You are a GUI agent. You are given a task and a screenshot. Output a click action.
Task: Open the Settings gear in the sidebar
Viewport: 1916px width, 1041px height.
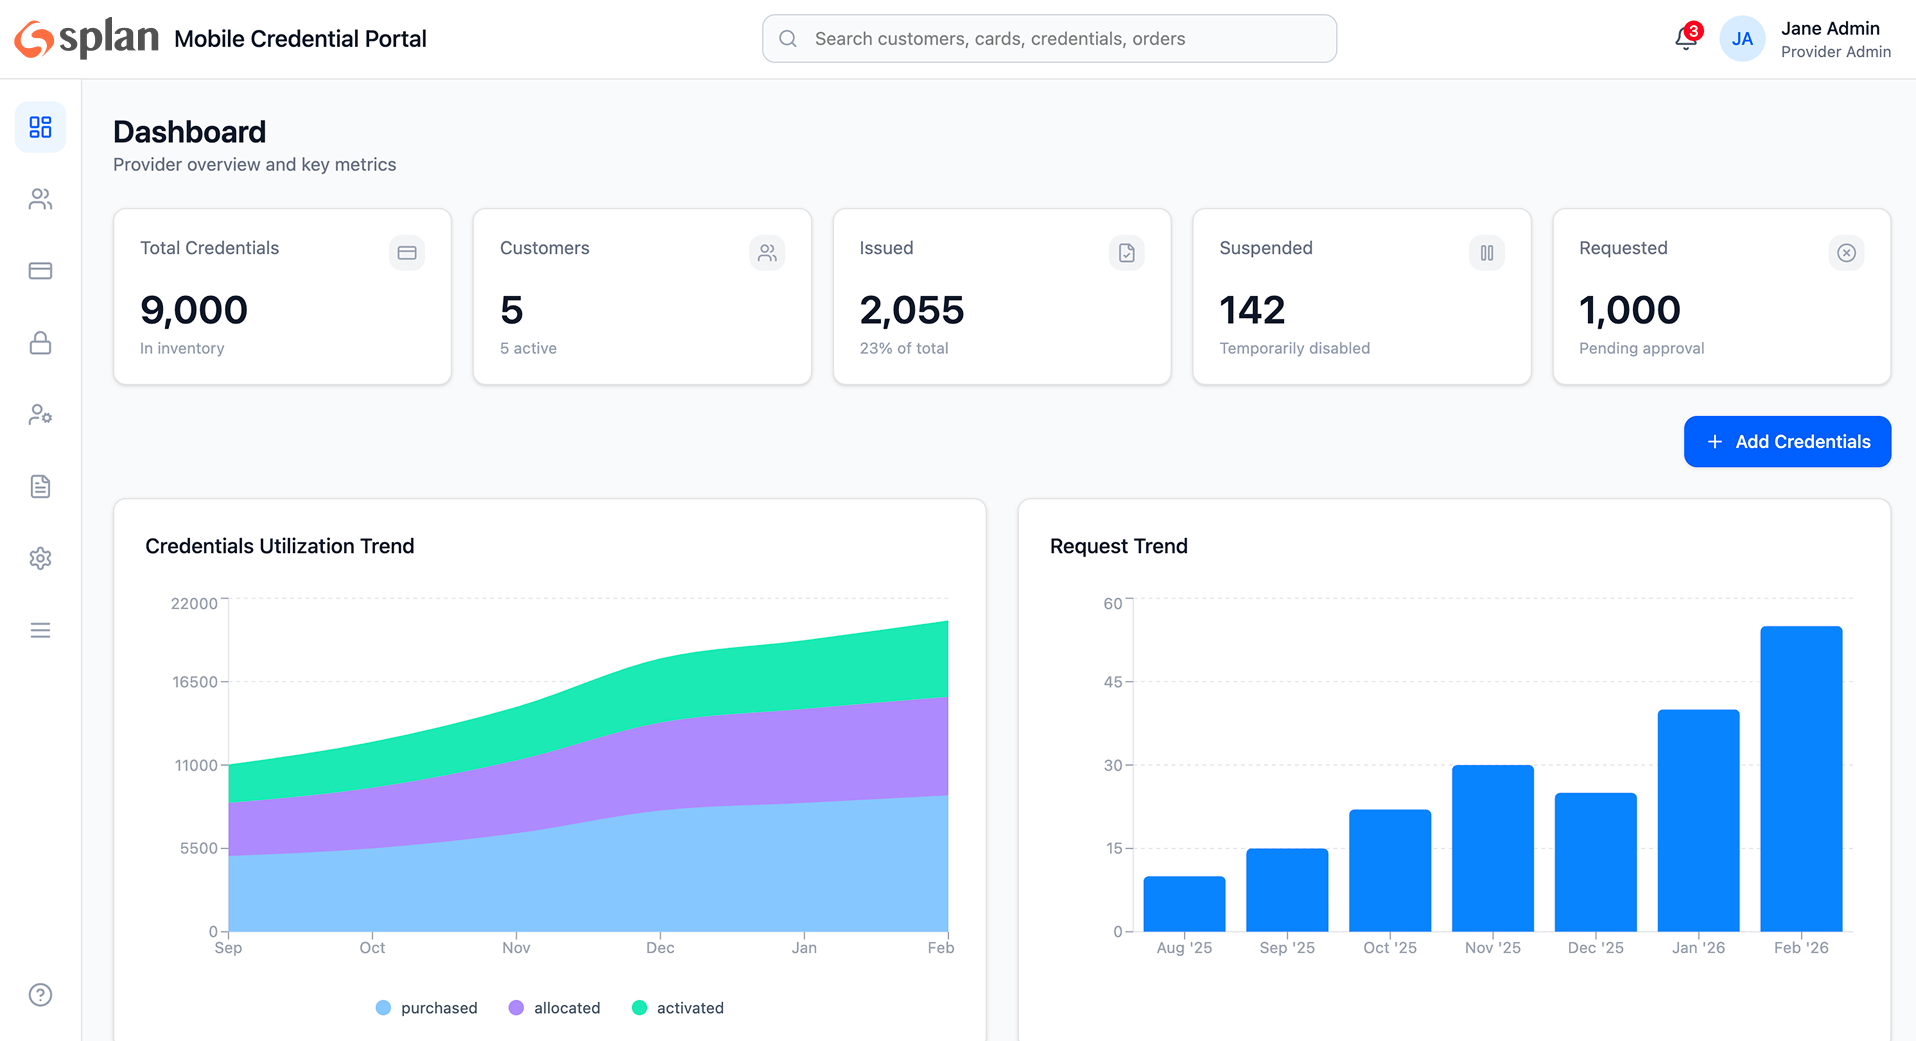[x=40, y=558]
